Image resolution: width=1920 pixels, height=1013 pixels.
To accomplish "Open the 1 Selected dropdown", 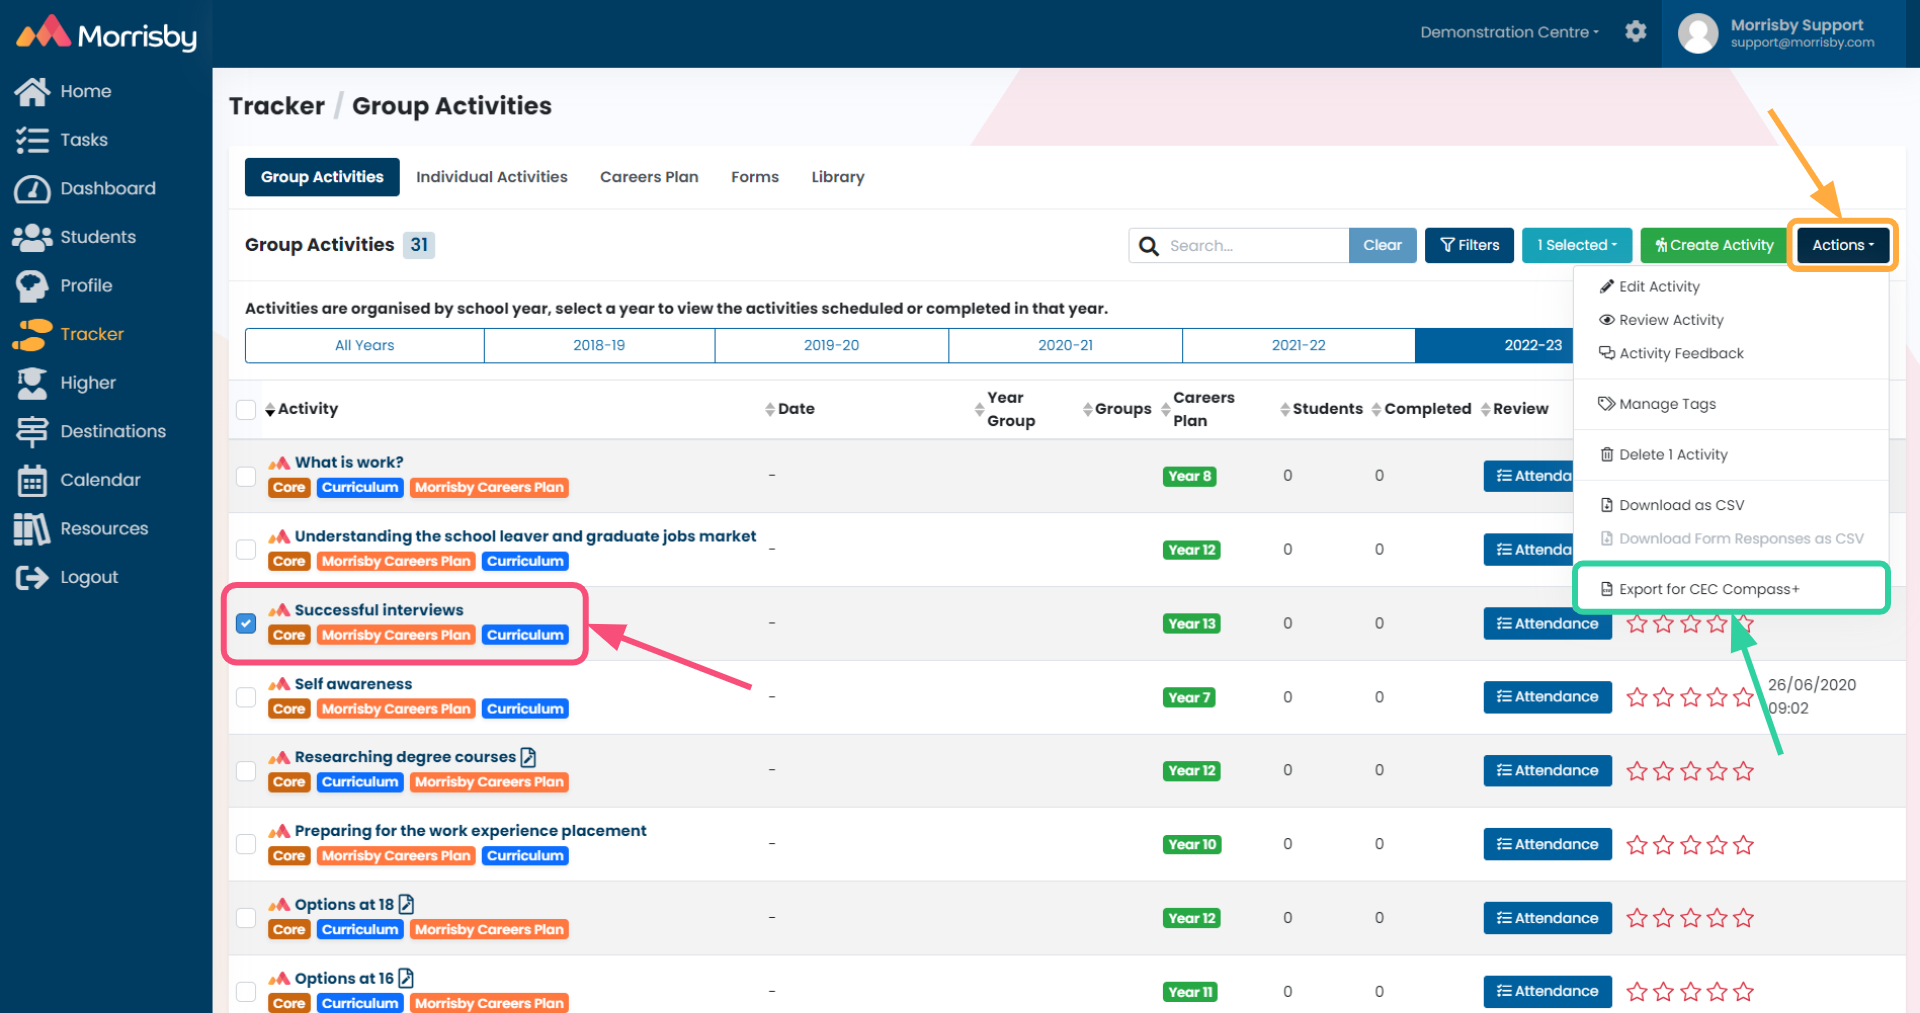I will pyautogui.click(x=1577, y=245).
